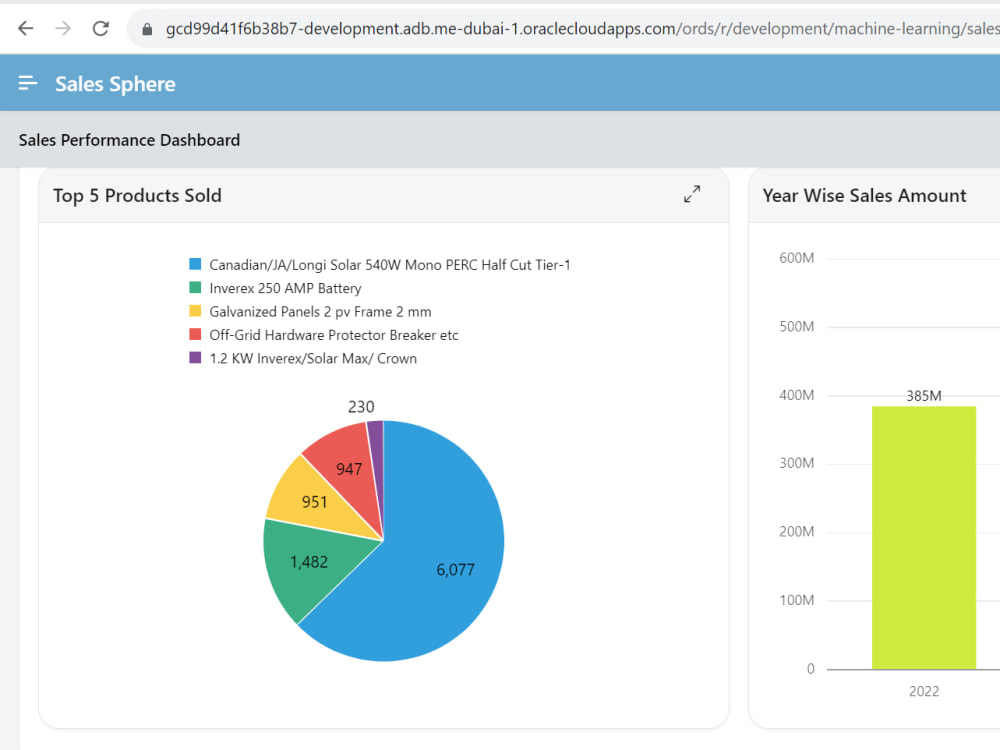Click the Sales Performance Dashboard title
Screen dimensions: 1000x750
(x=129, y=140)
